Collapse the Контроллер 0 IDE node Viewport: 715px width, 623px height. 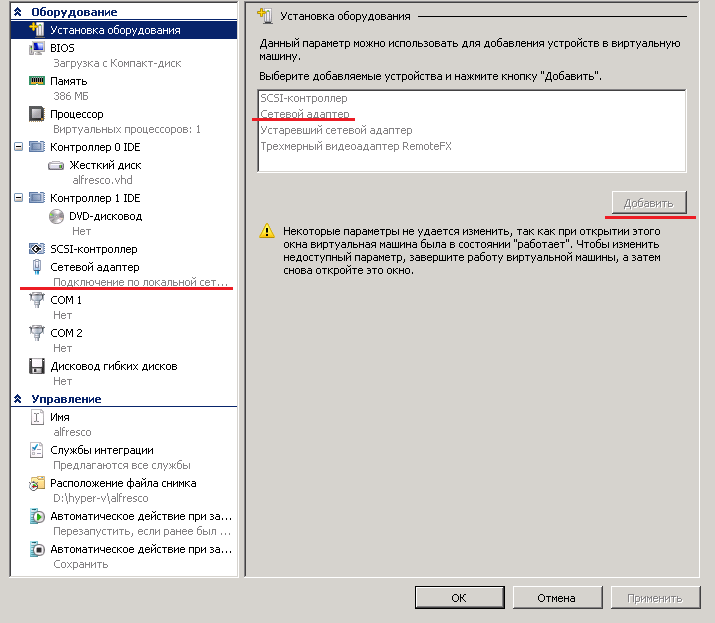[19, 147]
